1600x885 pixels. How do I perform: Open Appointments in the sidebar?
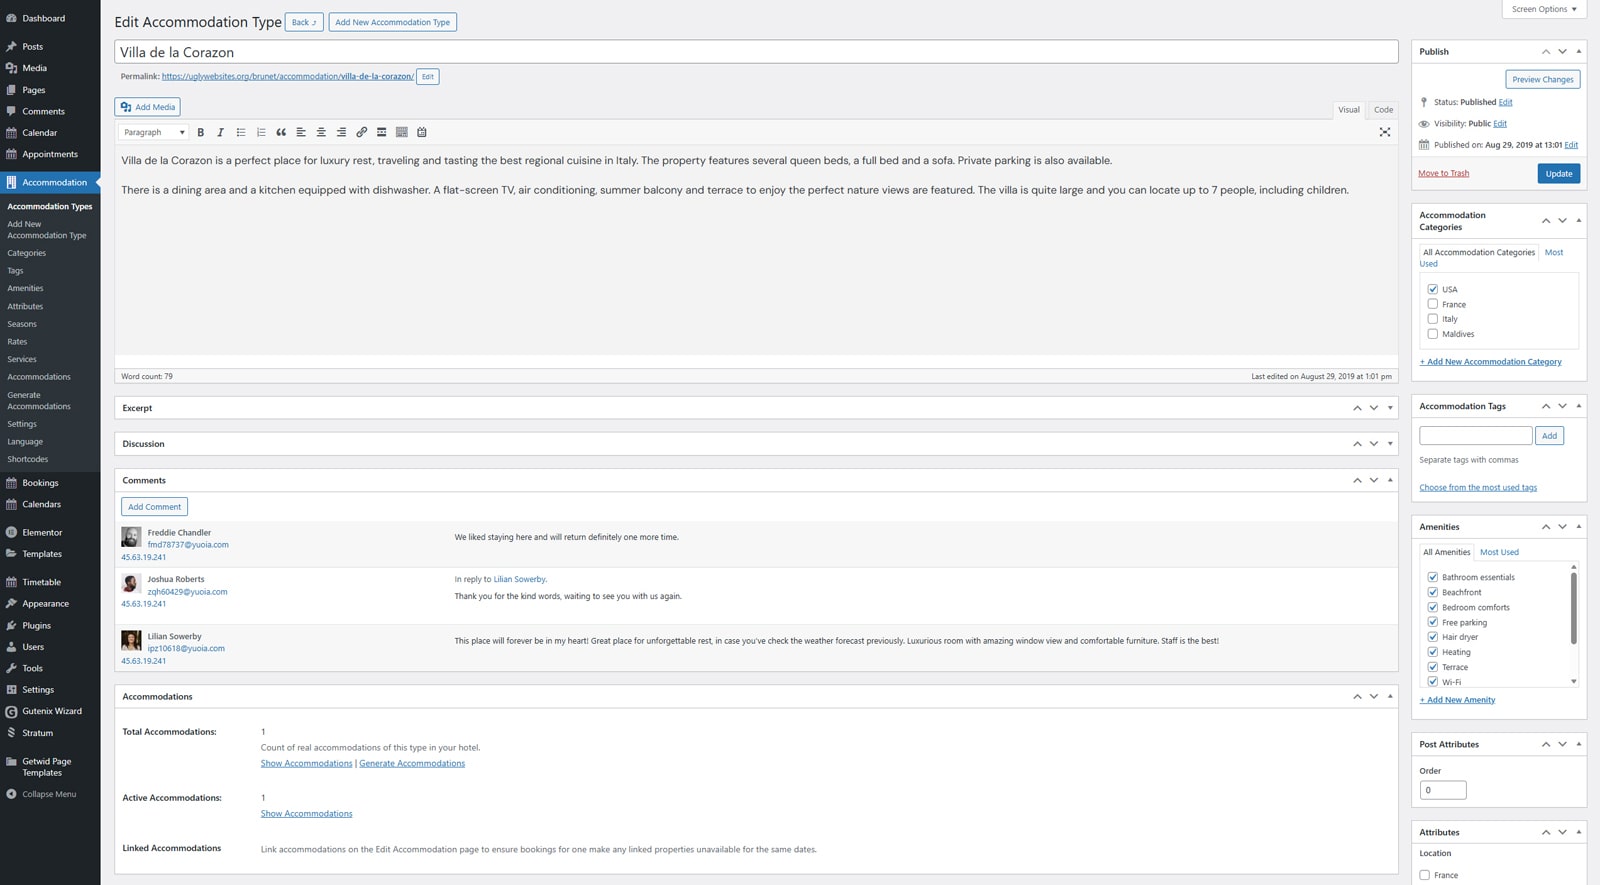[x=50, y=154]
